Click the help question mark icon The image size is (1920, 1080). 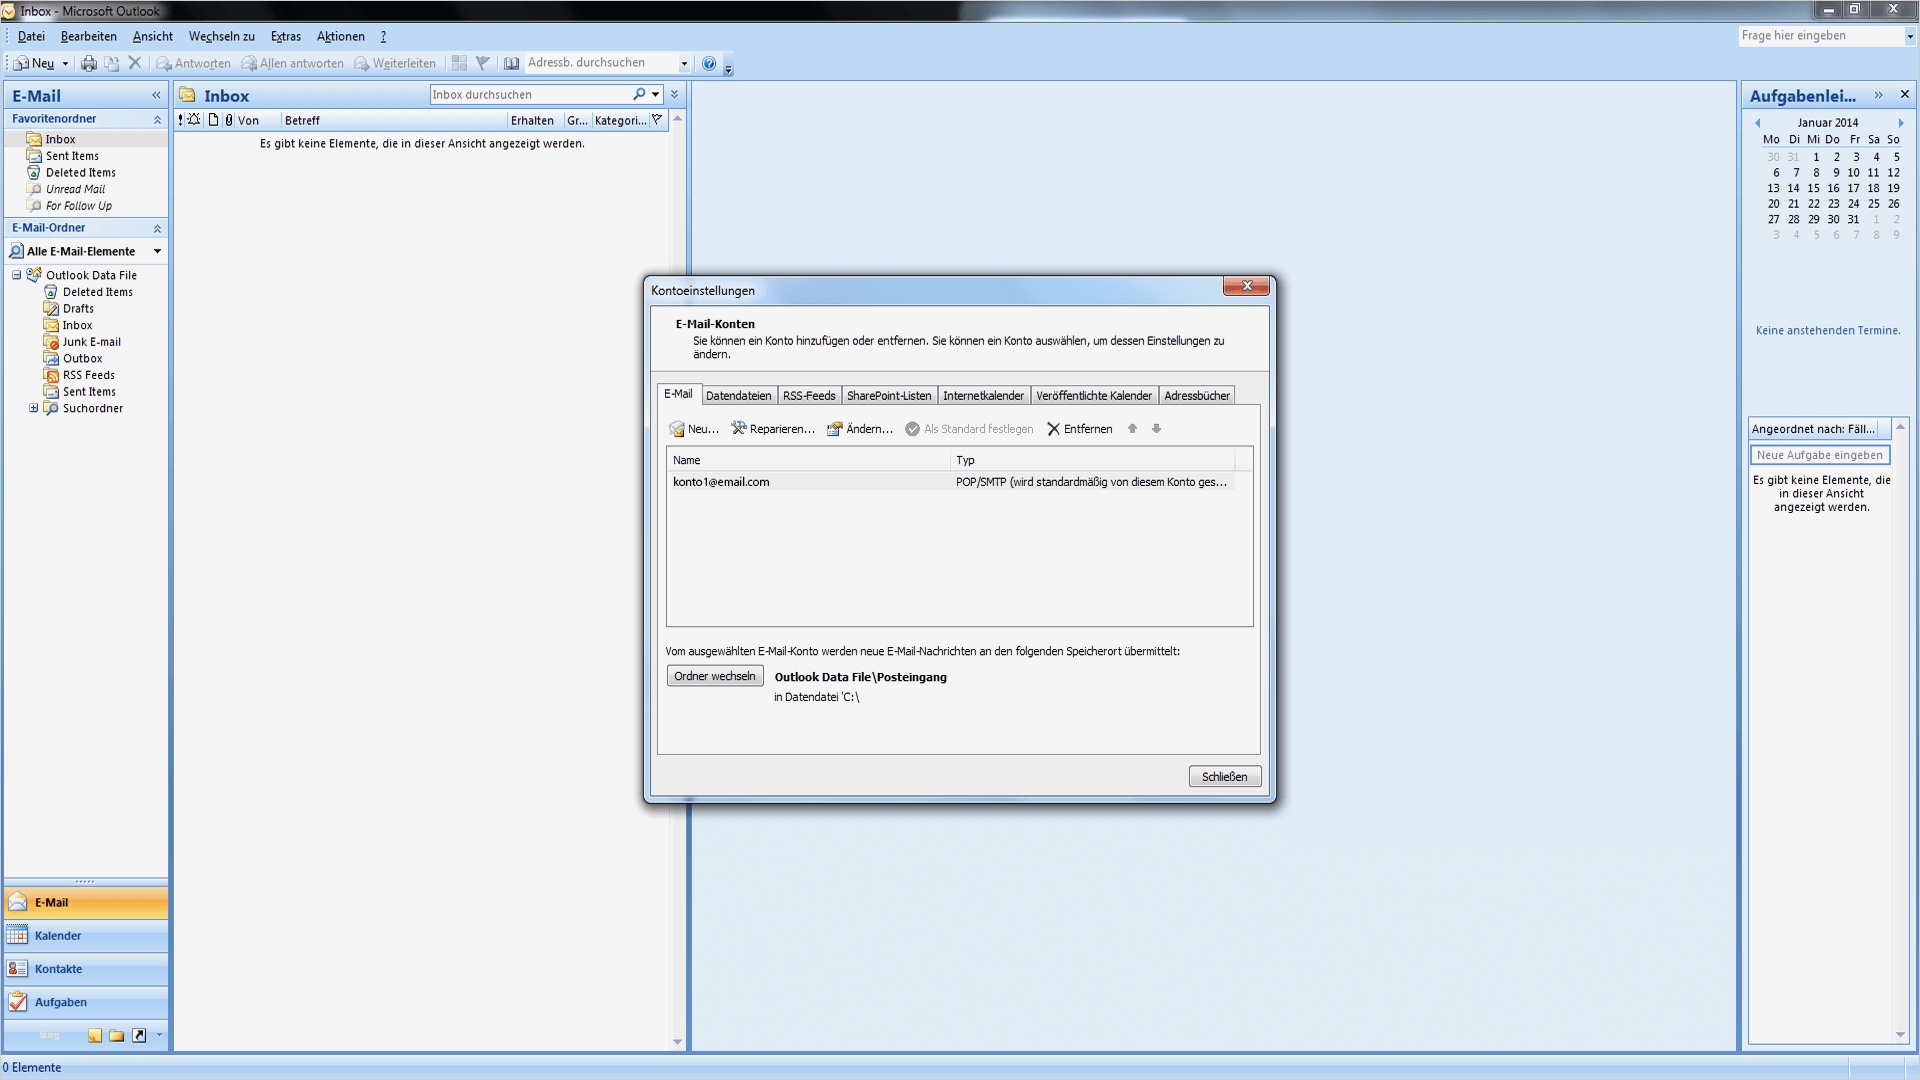(709, 63)
